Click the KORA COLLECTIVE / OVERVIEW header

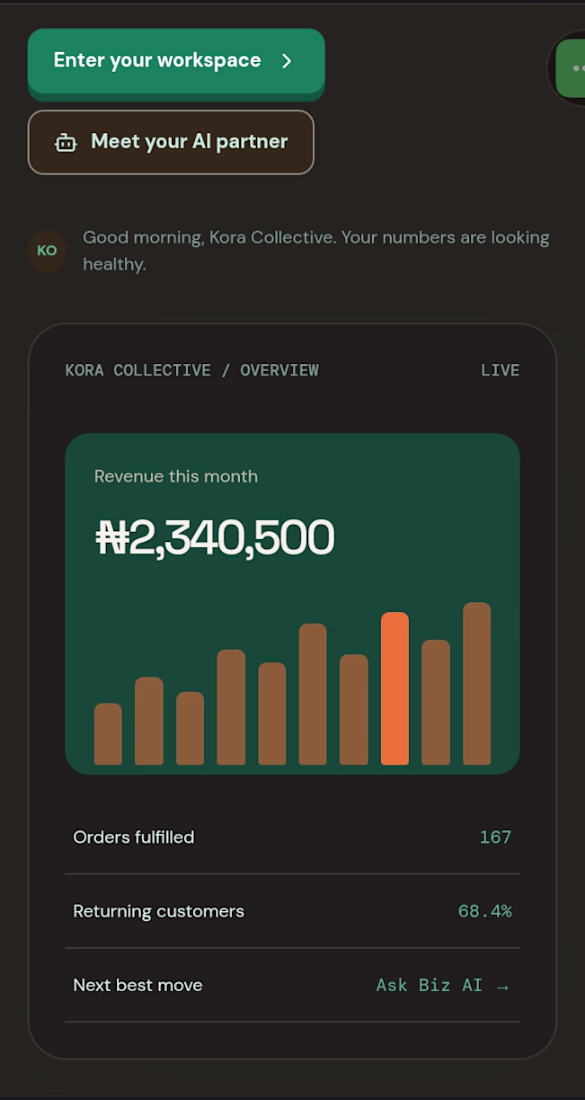click(191, 370)
